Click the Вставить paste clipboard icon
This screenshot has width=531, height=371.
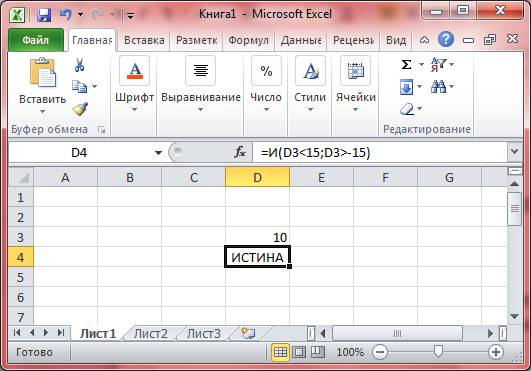43,72
